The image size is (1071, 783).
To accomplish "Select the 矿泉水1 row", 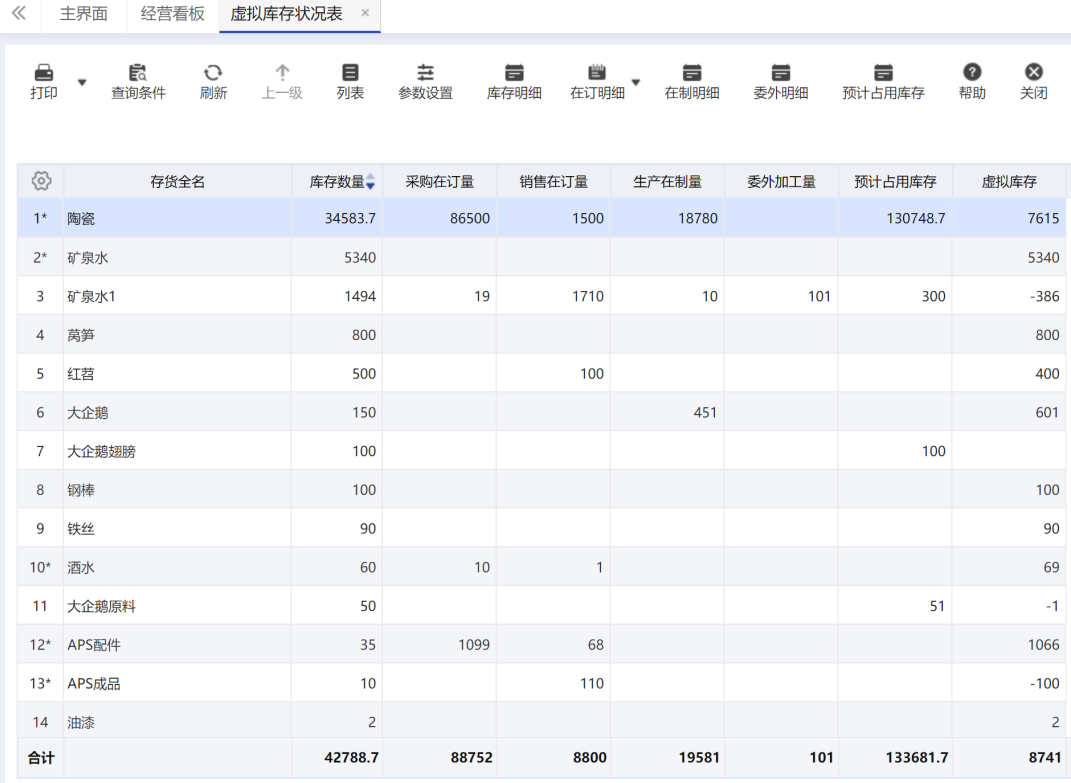I will (541, 296).
